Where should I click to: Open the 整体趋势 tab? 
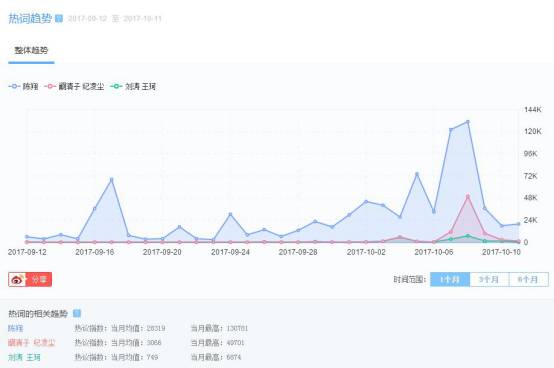(x=31, y=50)
